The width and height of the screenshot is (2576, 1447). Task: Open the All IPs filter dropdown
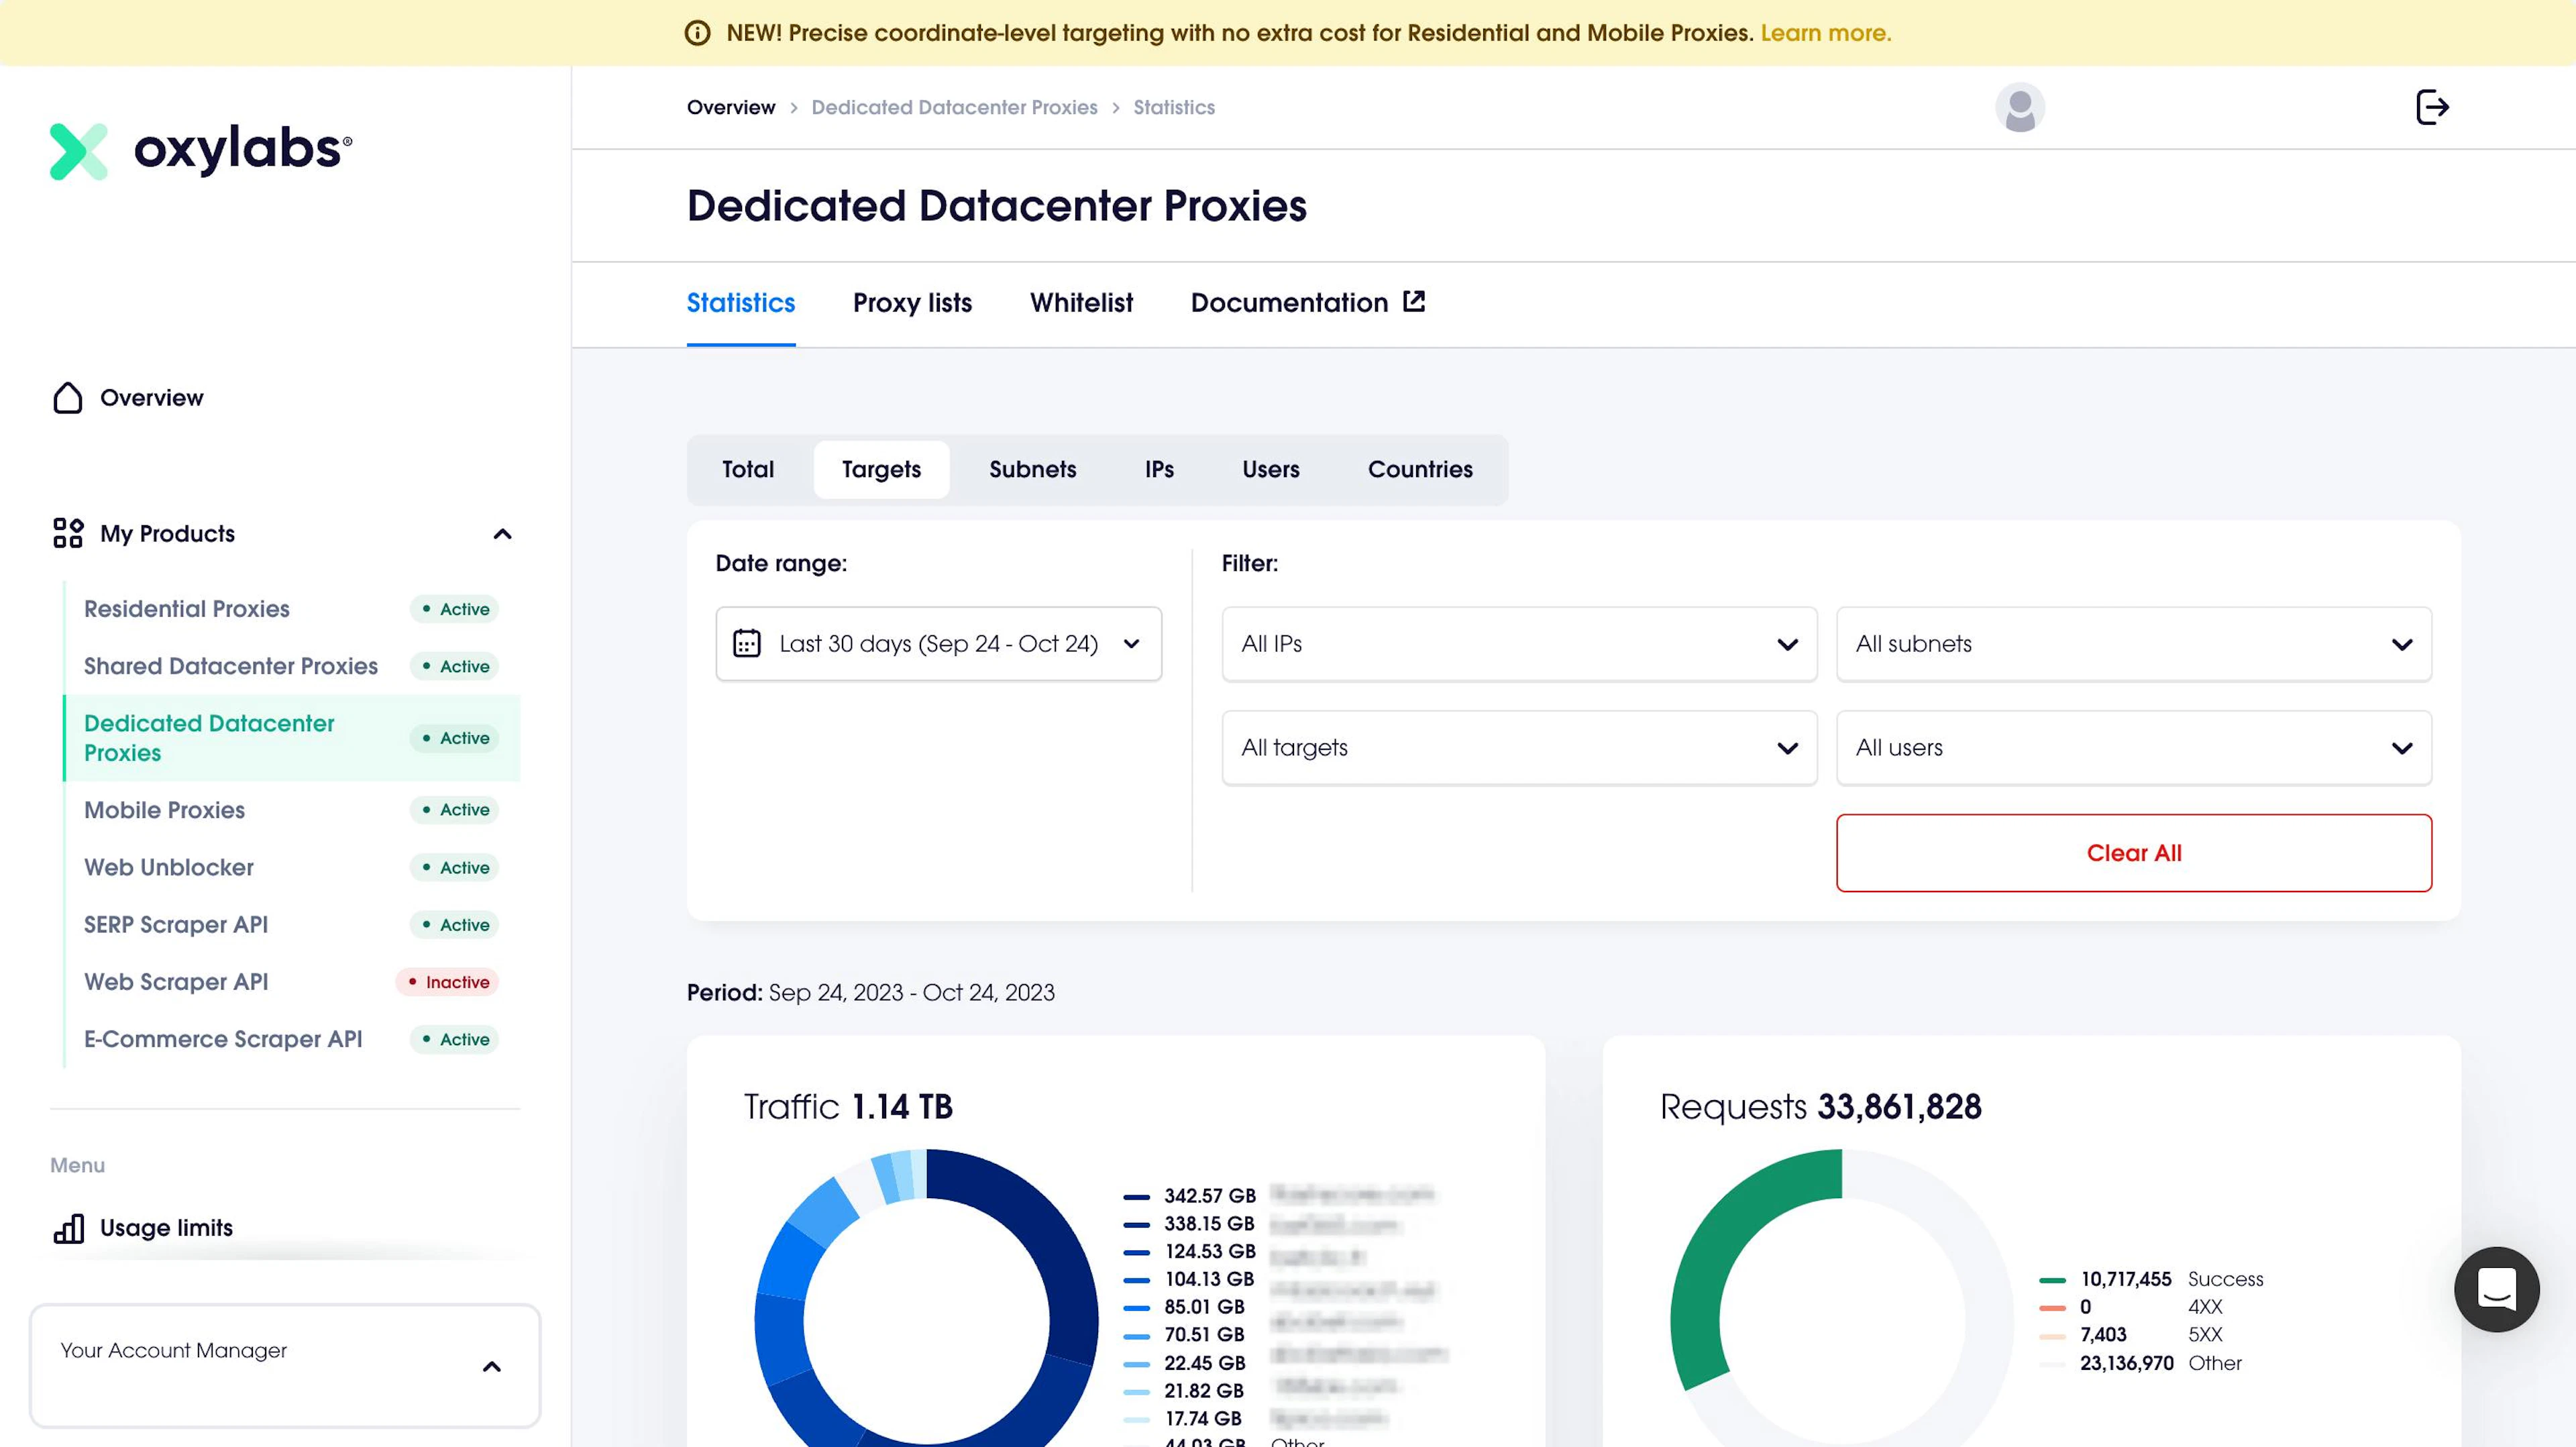1519,644
